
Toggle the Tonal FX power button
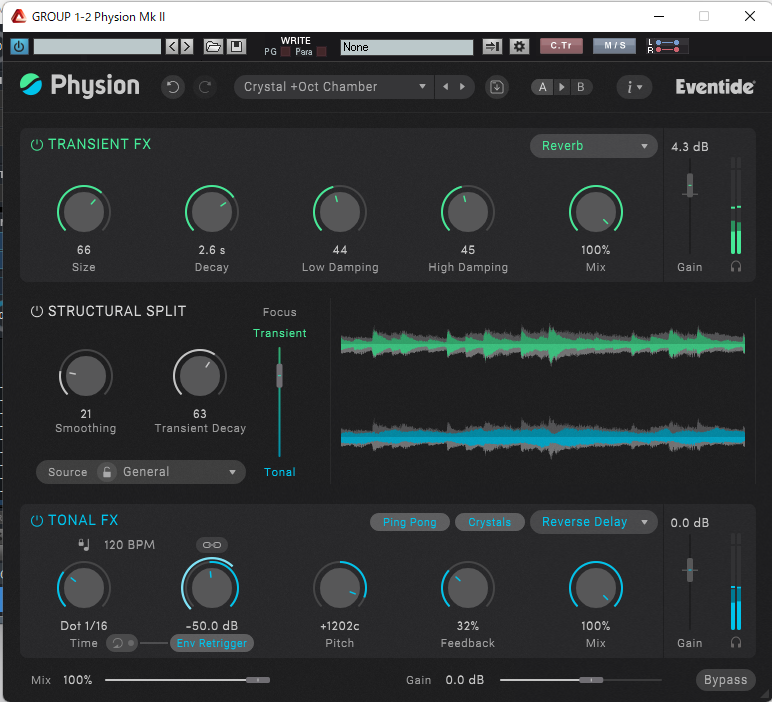coord(37,521)
